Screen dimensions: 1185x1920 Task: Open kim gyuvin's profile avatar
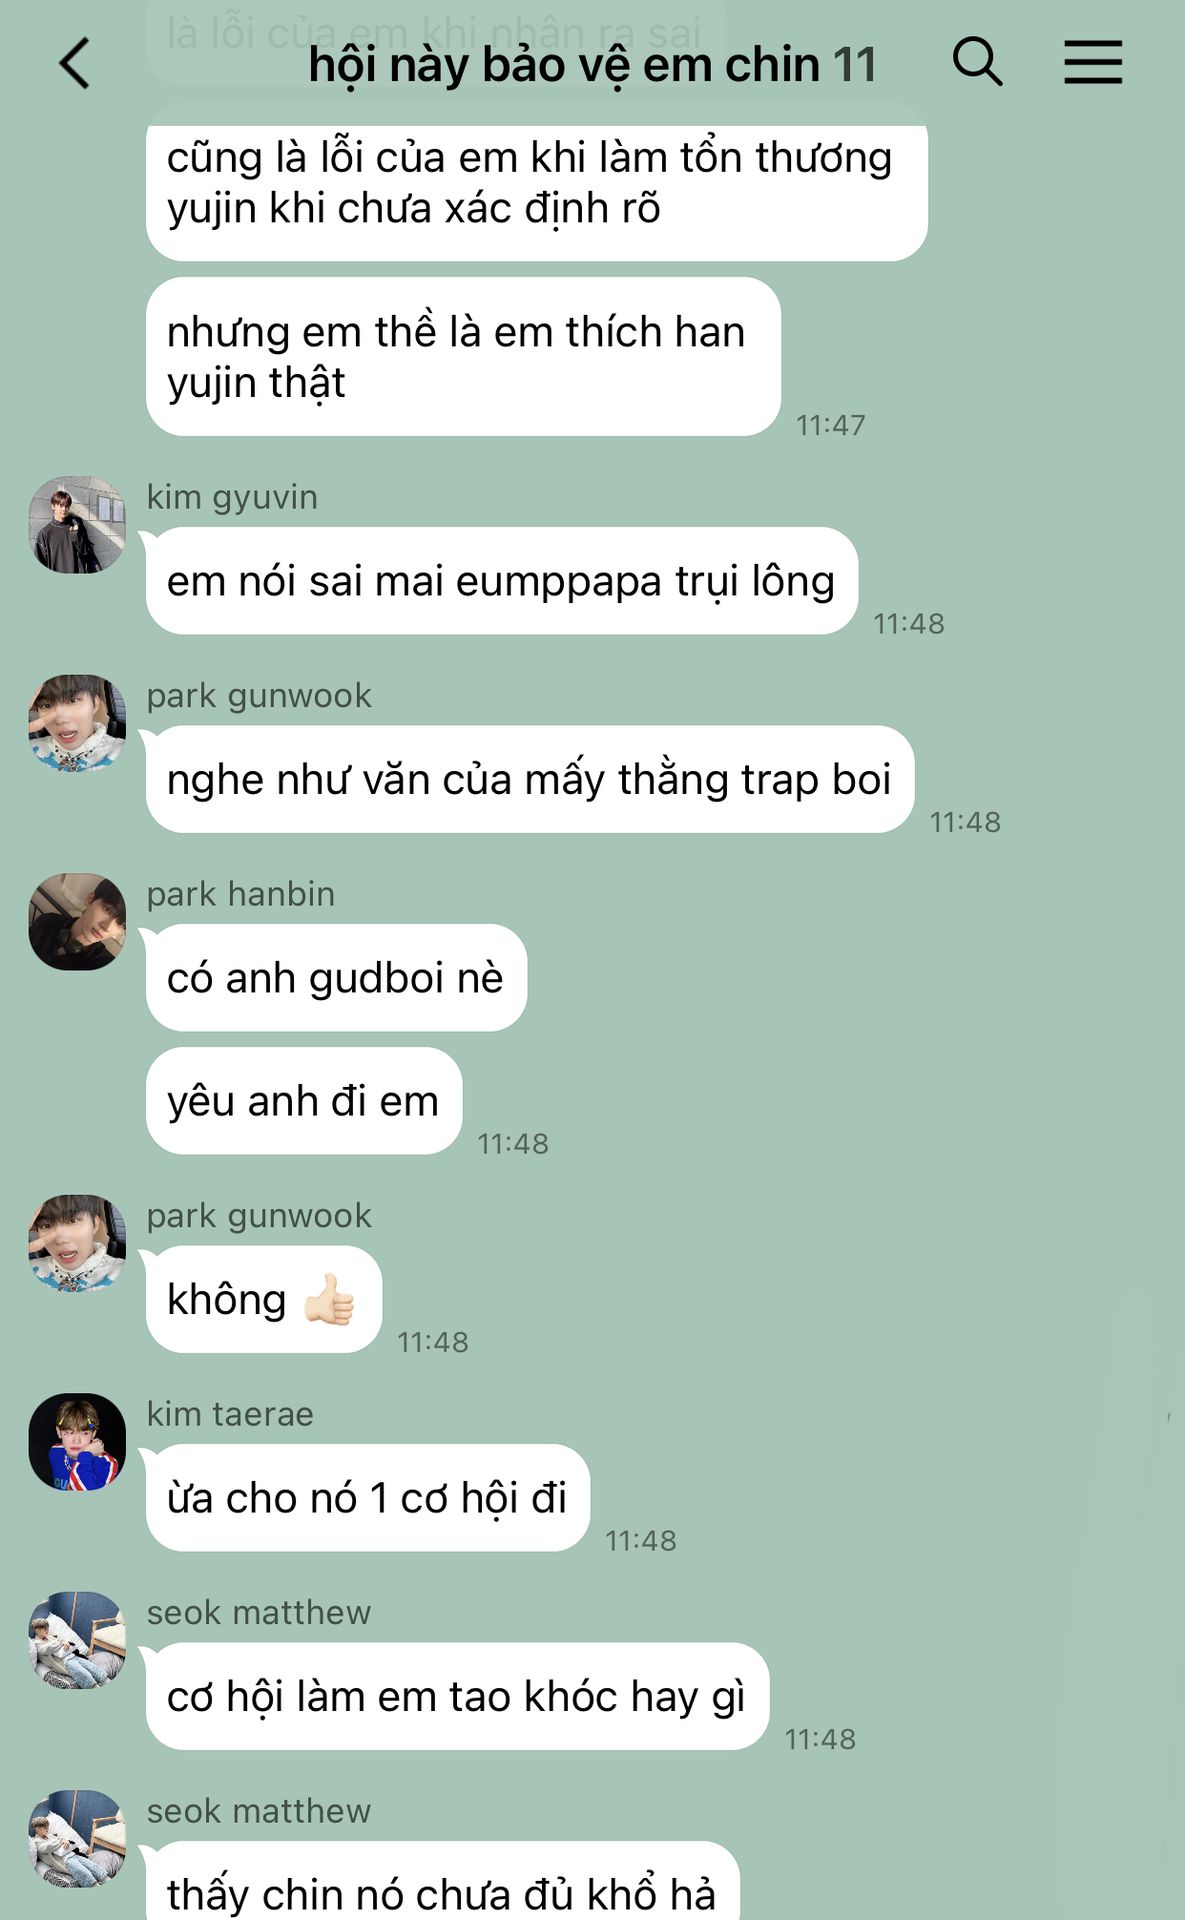point(77,525)
